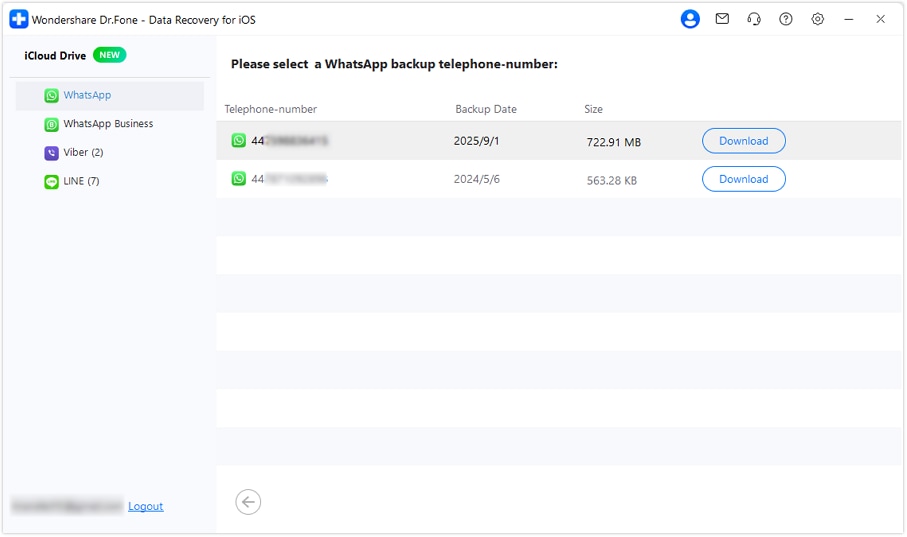907x537 pixels.
Task: Click WhatsApp icon in 2024/5/6 backup row
Action: [x=239, y=178]
